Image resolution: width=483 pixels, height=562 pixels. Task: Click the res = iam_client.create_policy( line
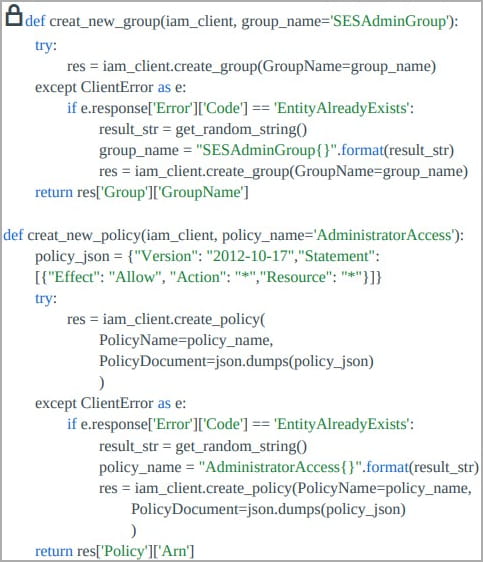(x=166, y=319)
